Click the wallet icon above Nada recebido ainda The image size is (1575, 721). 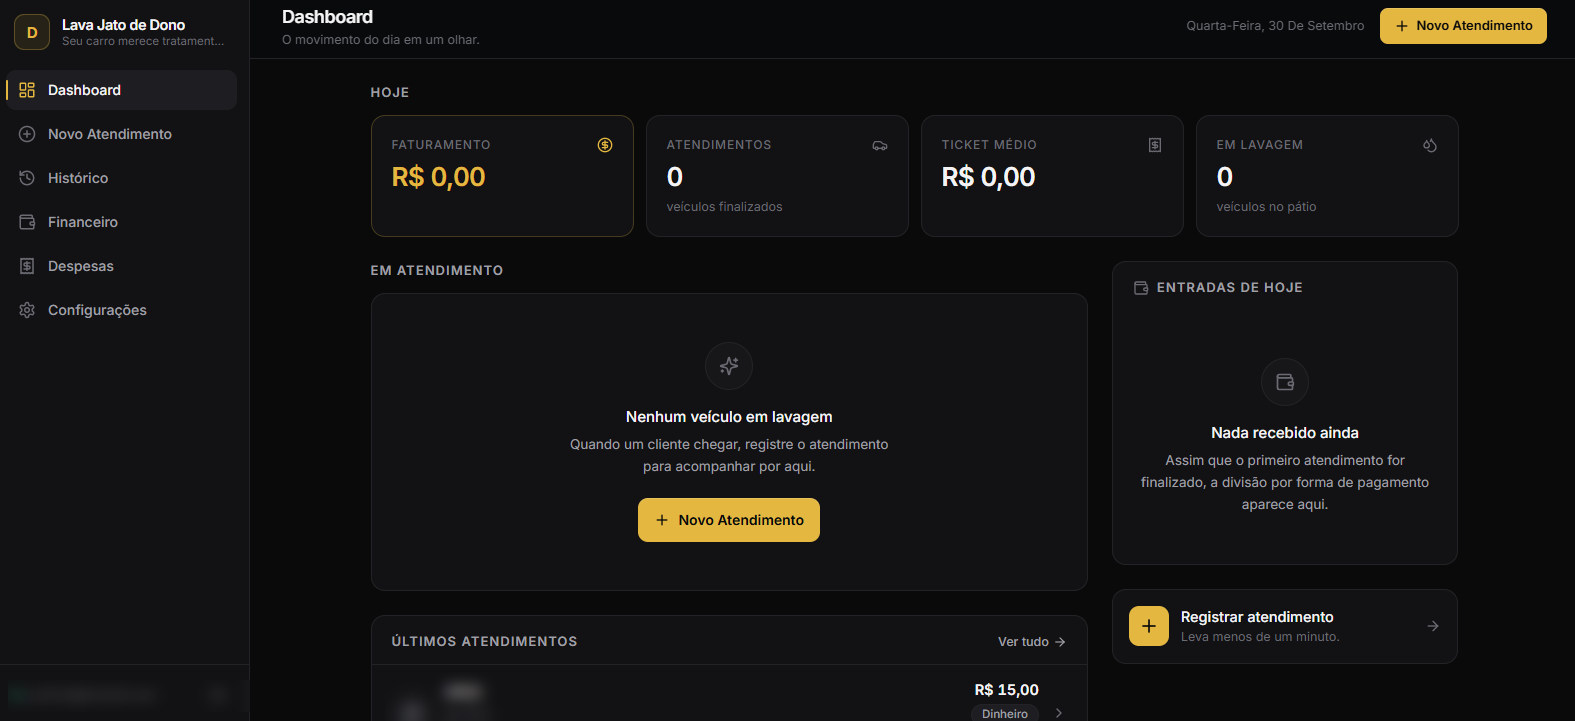(x=1285, y=382)
